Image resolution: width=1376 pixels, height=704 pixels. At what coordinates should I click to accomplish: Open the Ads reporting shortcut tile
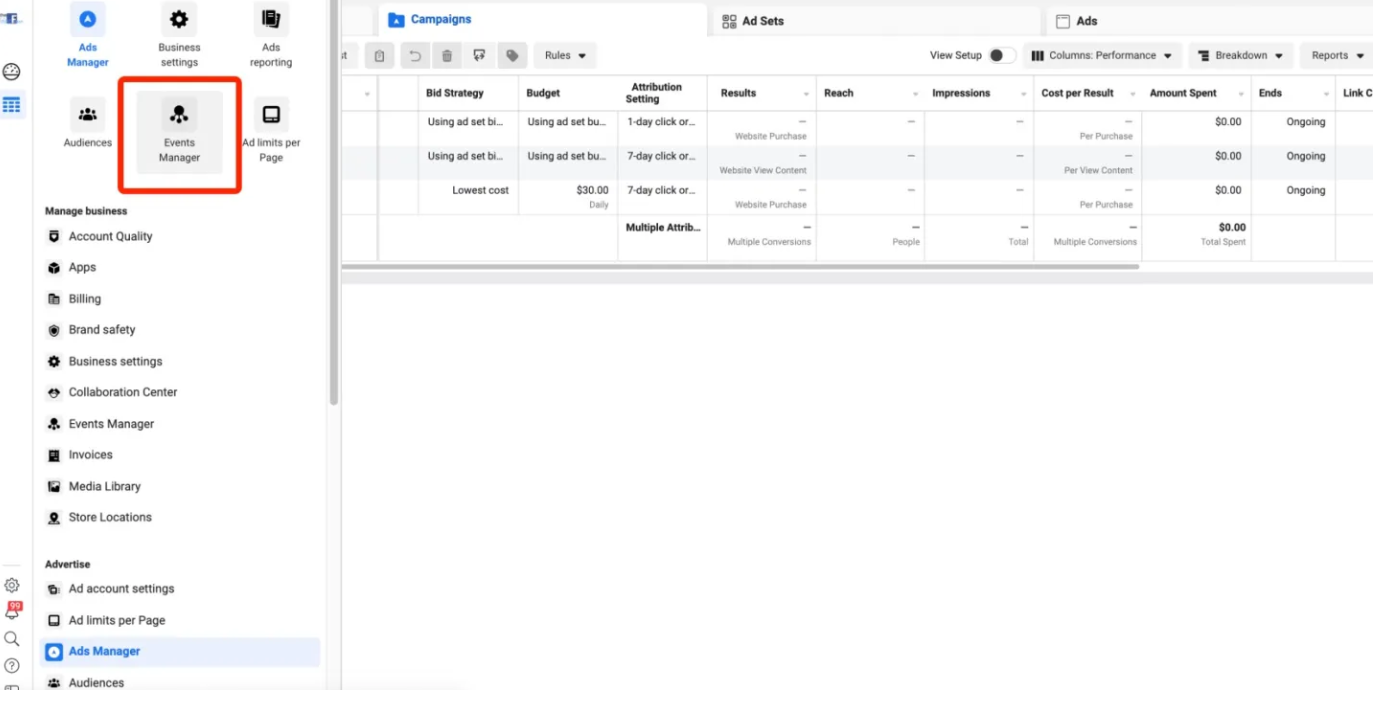(x=271, y=35)
